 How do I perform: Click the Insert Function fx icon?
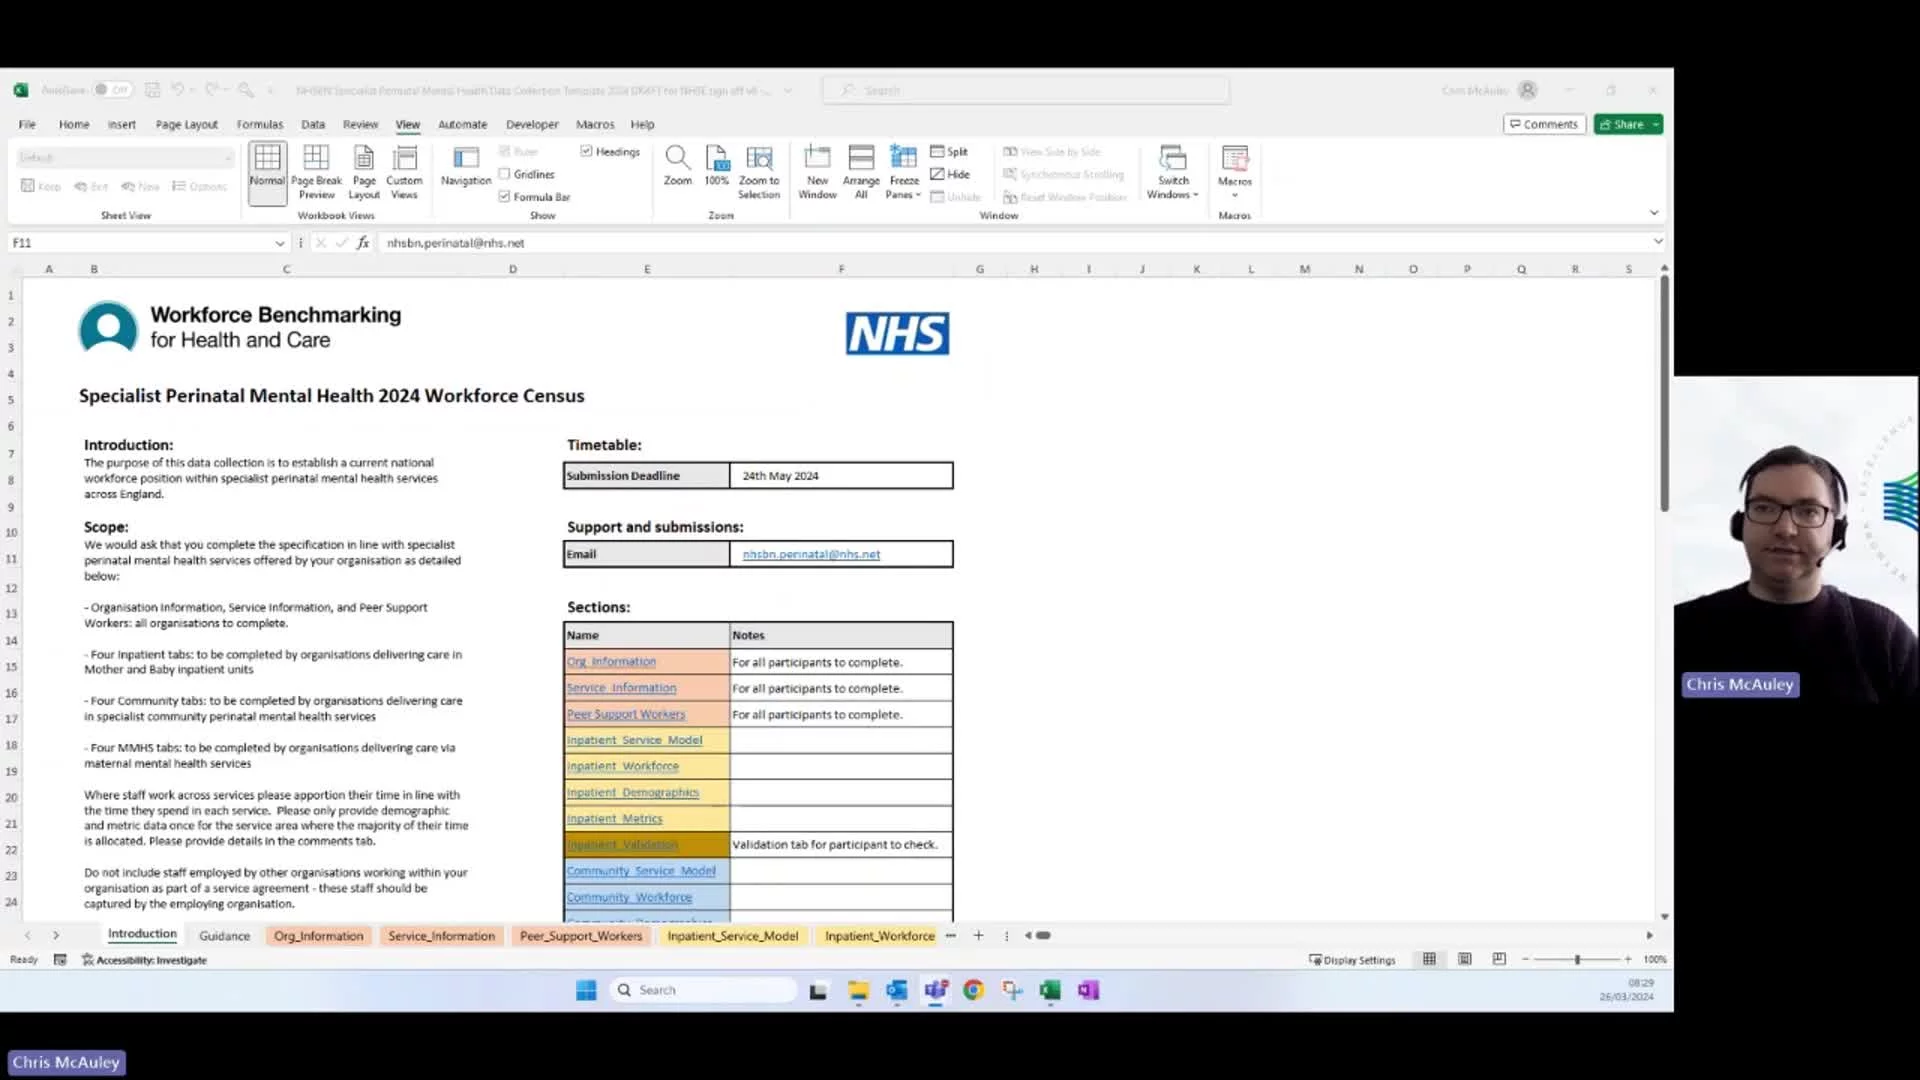[363, 243]
